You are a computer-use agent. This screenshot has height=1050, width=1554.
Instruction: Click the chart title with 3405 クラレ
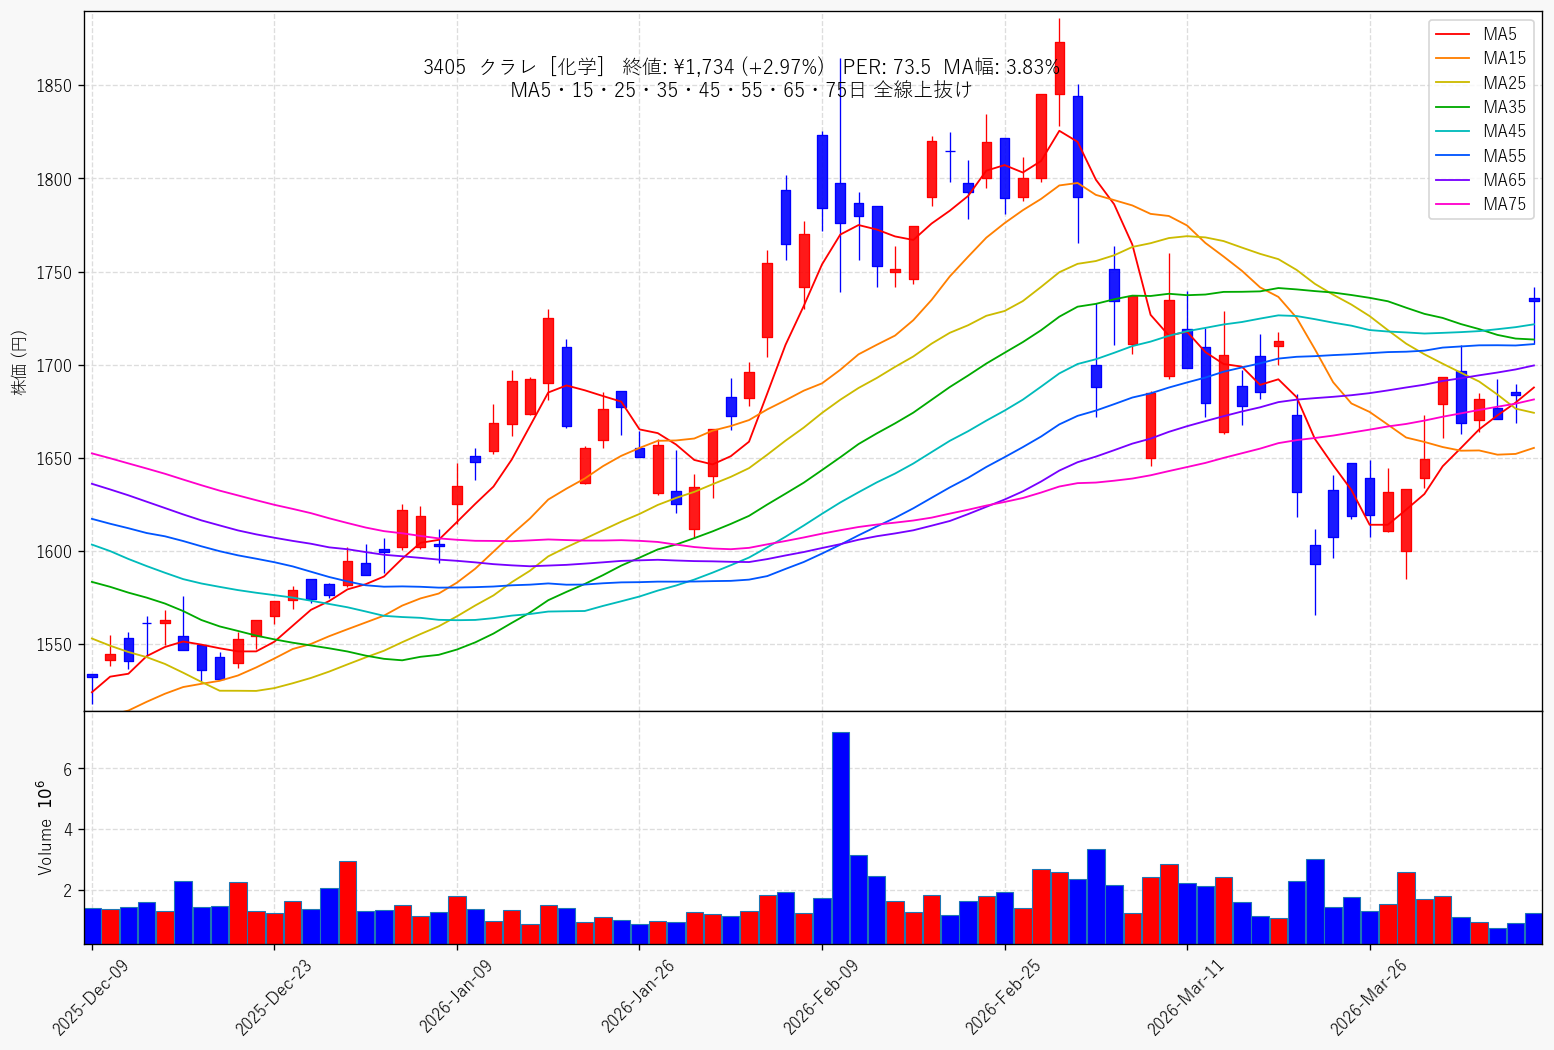[x=741, y=67]
